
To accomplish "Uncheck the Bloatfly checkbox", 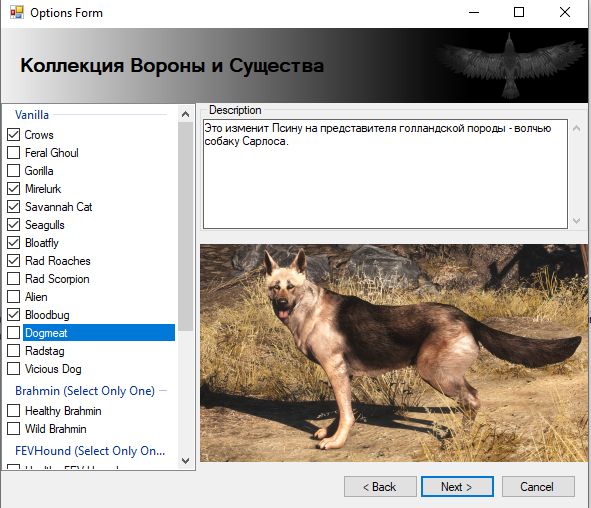I will (x=14, y=242).
